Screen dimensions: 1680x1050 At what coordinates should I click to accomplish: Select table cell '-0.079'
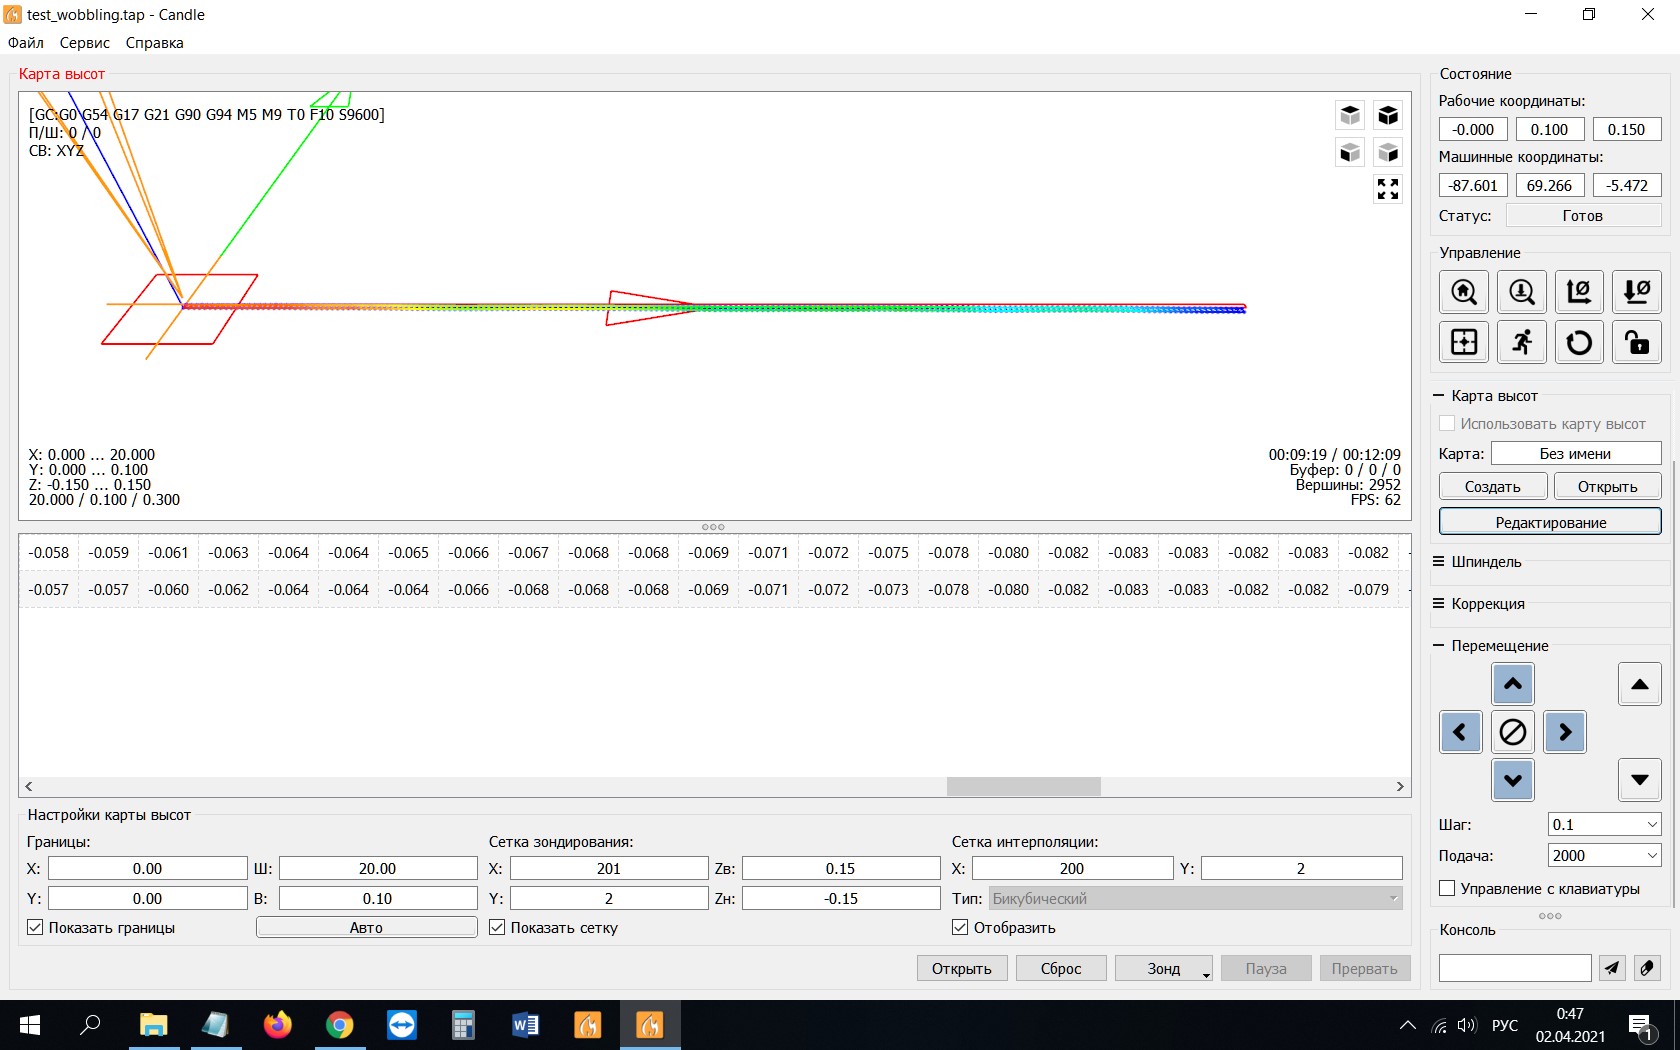pos(1369,590)
